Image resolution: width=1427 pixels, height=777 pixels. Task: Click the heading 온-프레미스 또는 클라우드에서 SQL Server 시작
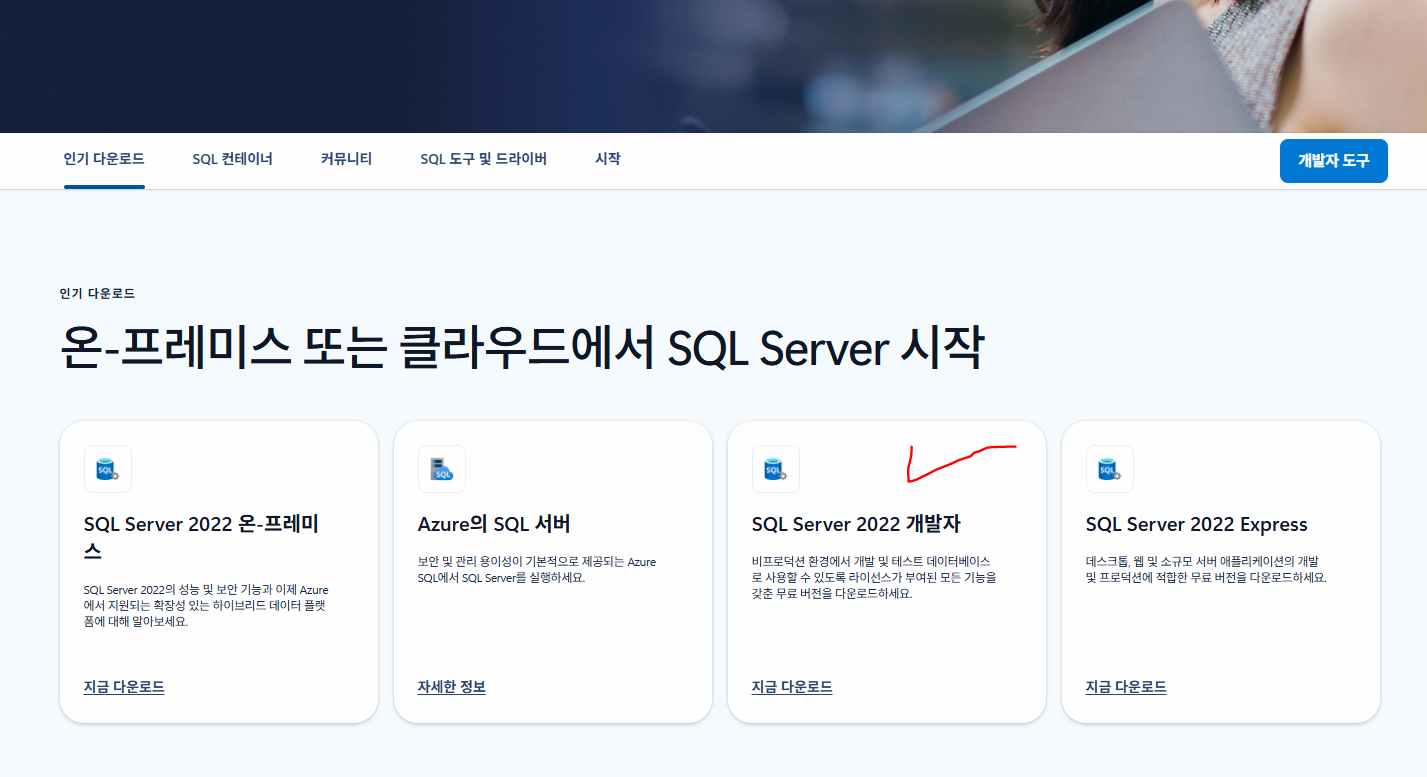[522, 349]
